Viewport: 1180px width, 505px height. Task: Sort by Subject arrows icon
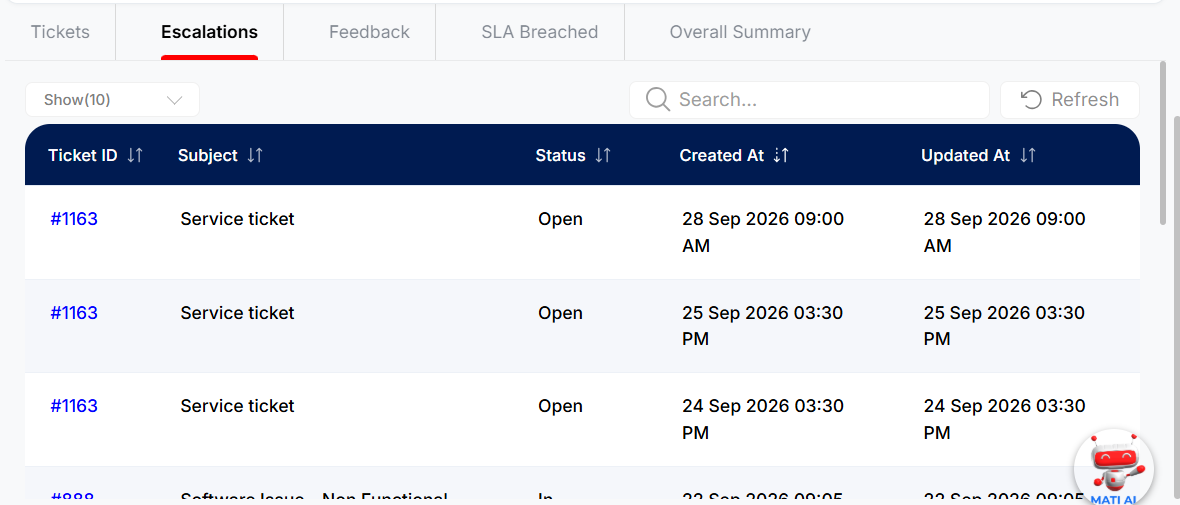coord(255,155)
